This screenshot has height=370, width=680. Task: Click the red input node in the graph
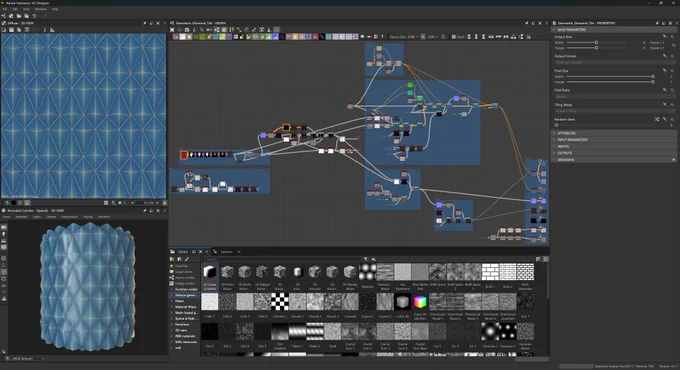(x=184, y=155)
